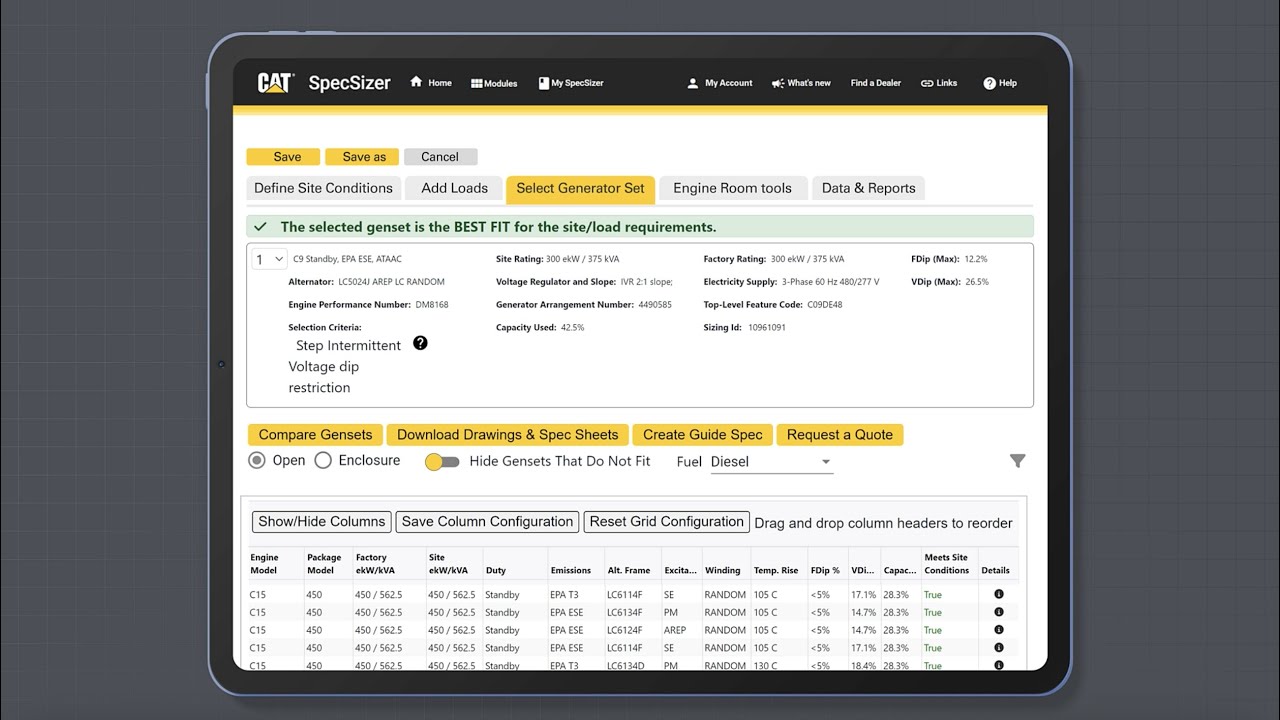The height and width of the screenshot is (720, 1280).
Task: Sort by Duty column header
Action: pos(496,570)
